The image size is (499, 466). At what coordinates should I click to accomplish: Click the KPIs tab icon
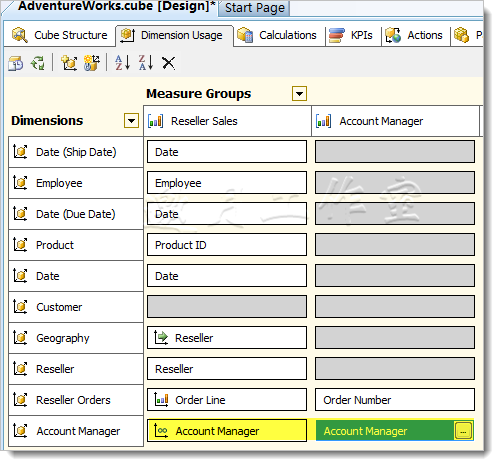(337, 35)
